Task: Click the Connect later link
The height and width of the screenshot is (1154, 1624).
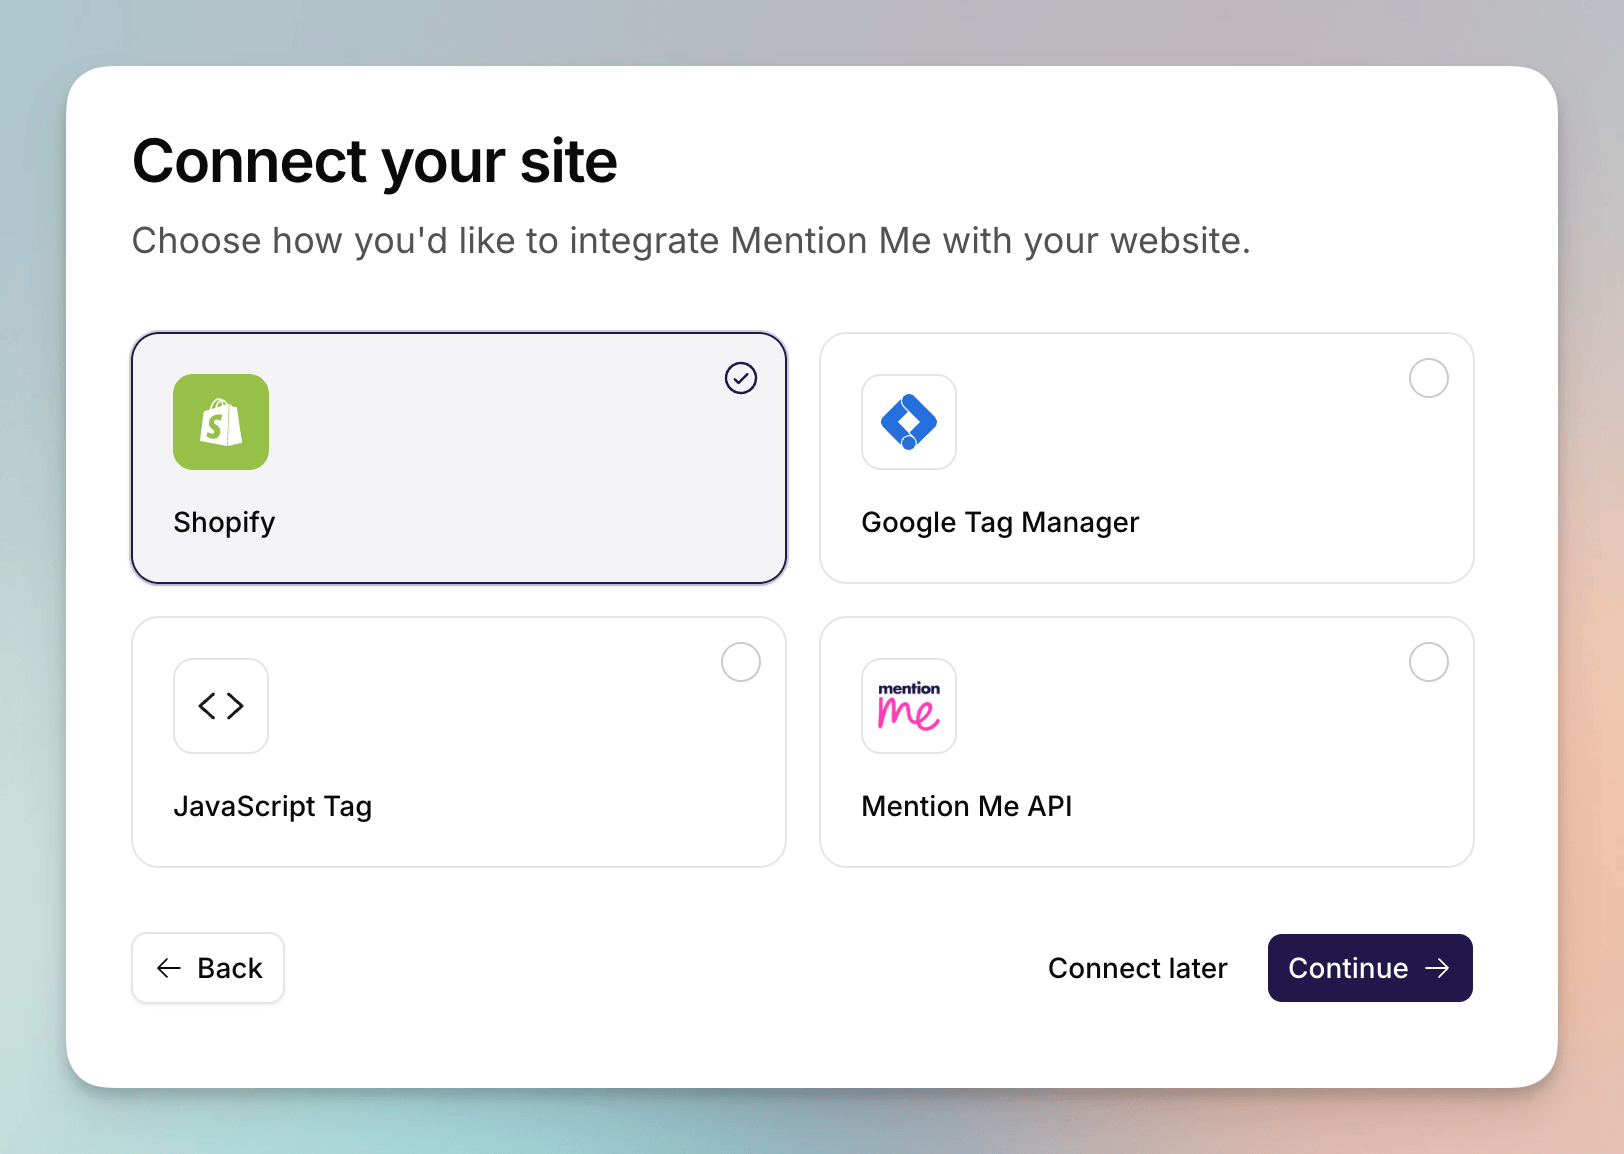Action: pos(1137,968)
